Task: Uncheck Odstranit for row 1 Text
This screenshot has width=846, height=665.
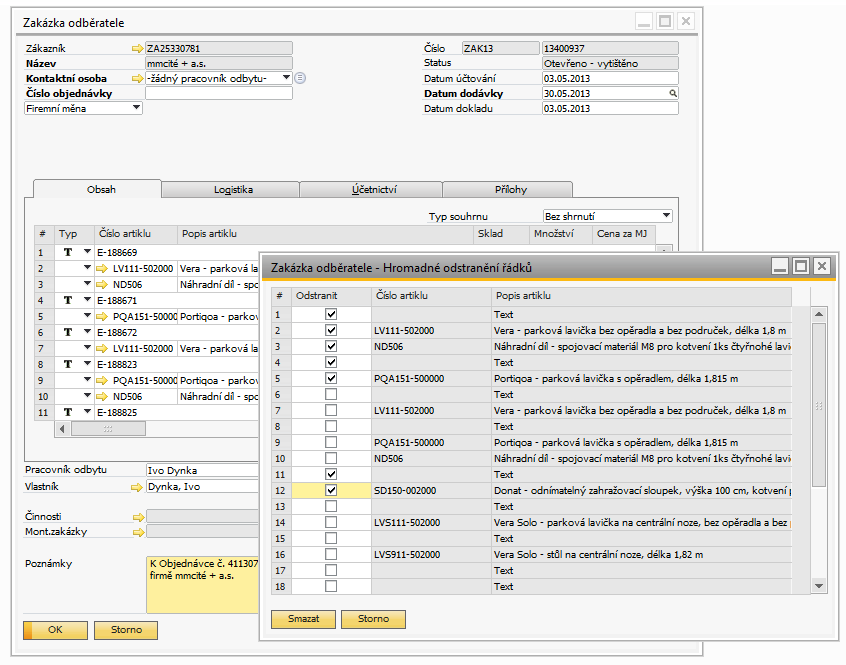Action: coord(331,314)
